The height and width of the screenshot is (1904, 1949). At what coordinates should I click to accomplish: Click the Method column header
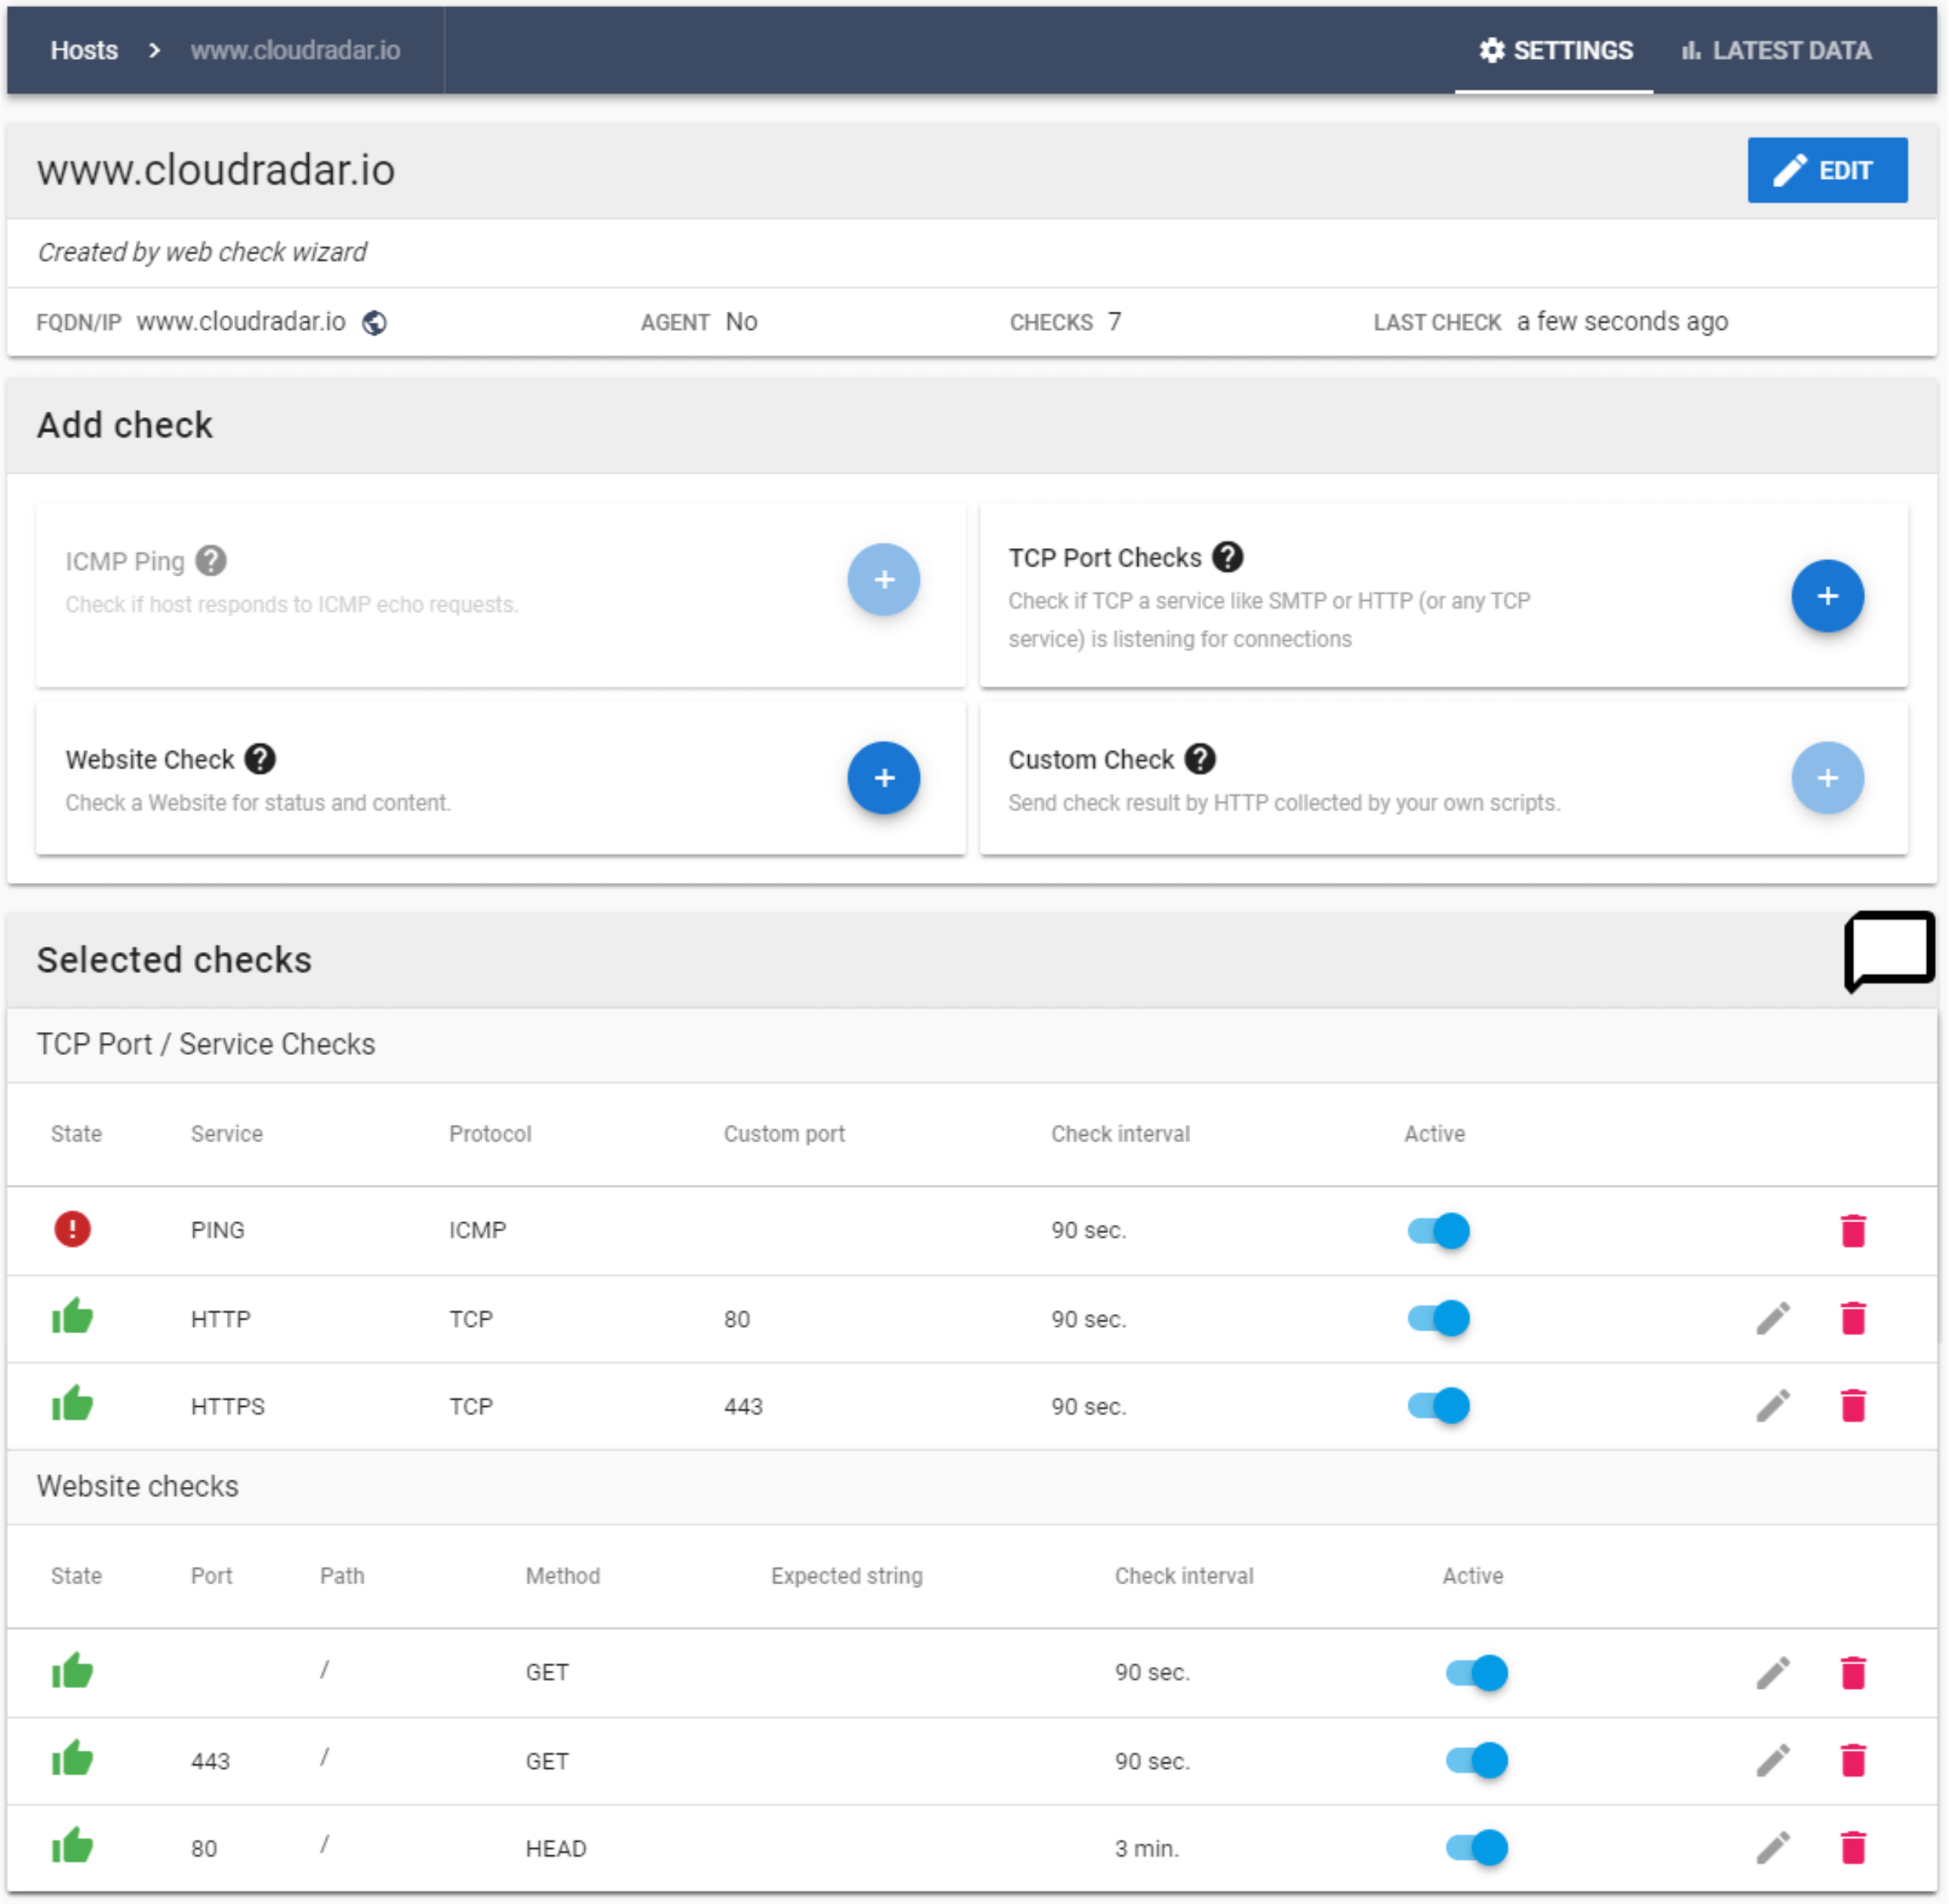pos(563,1576)
